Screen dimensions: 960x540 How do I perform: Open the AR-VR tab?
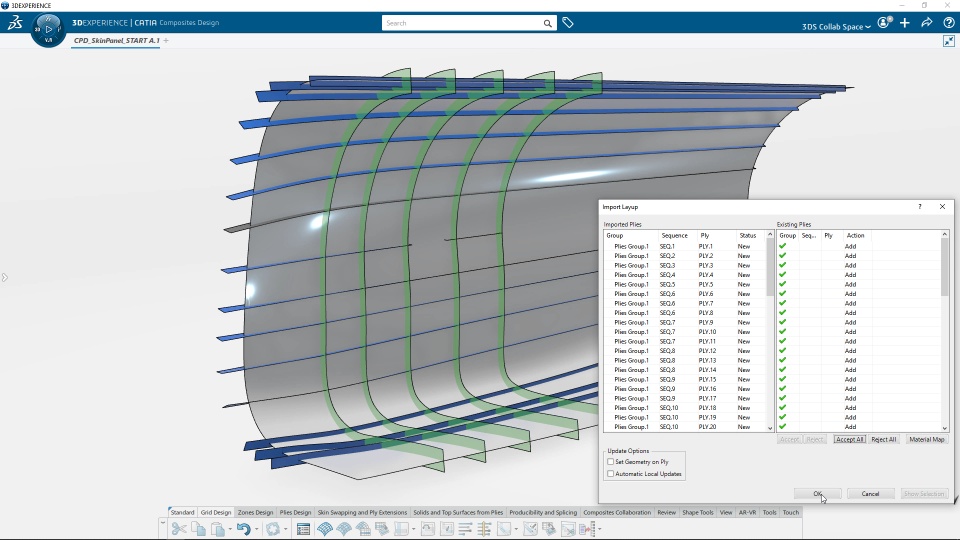(747, 512)
